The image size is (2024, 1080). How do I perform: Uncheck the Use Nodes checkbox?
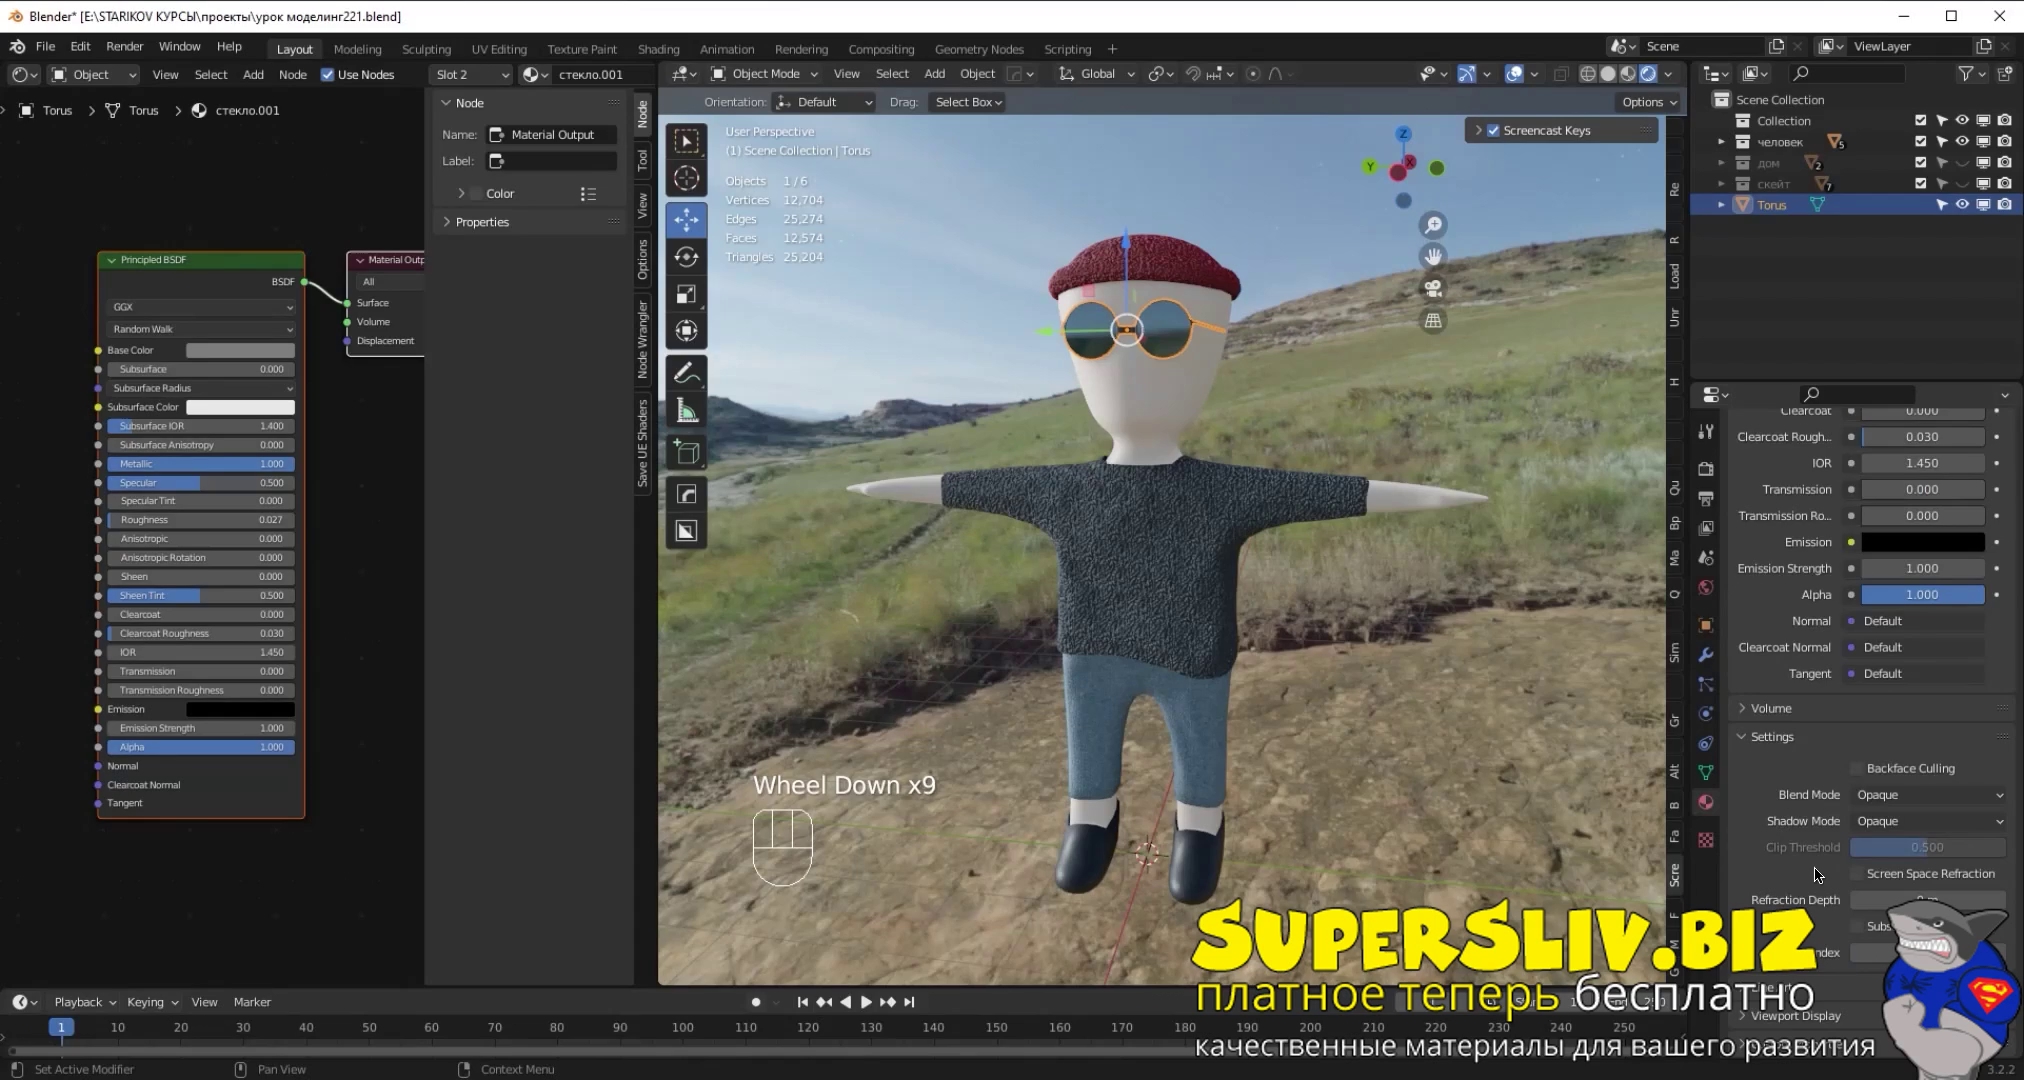328,74
